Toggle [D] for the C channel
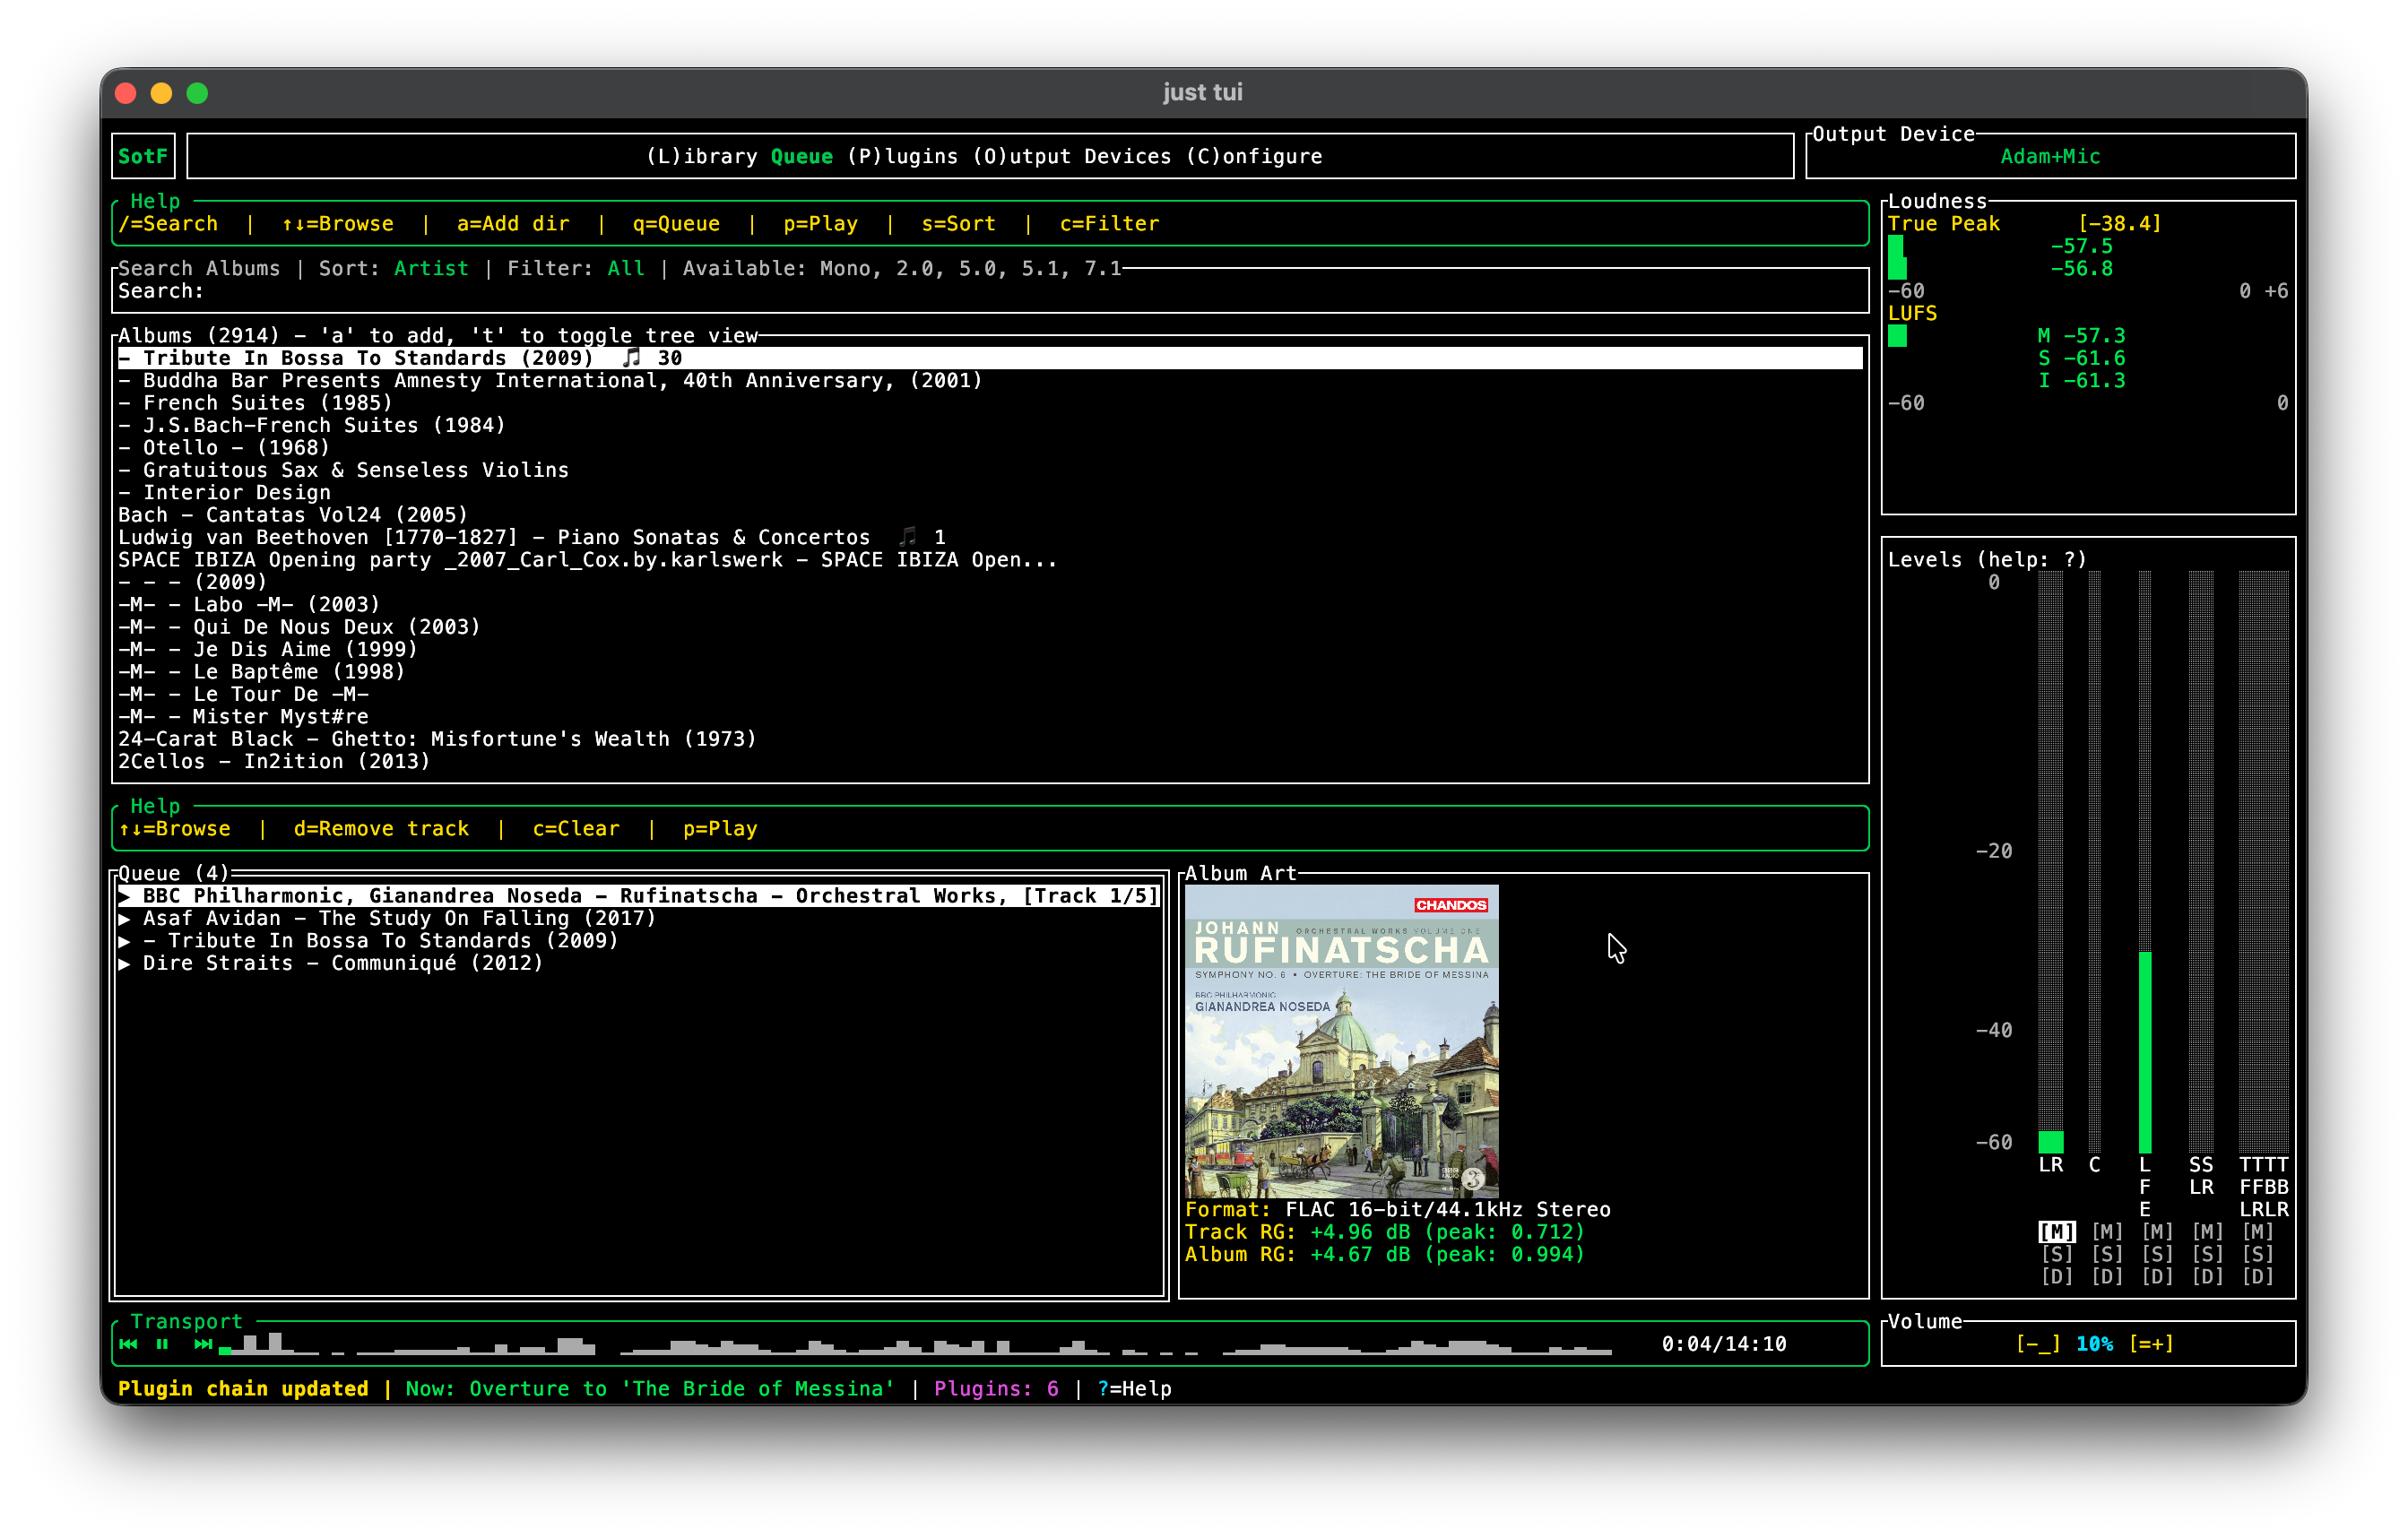Screen dimensions: 2408x1538 [2107, 1277]
